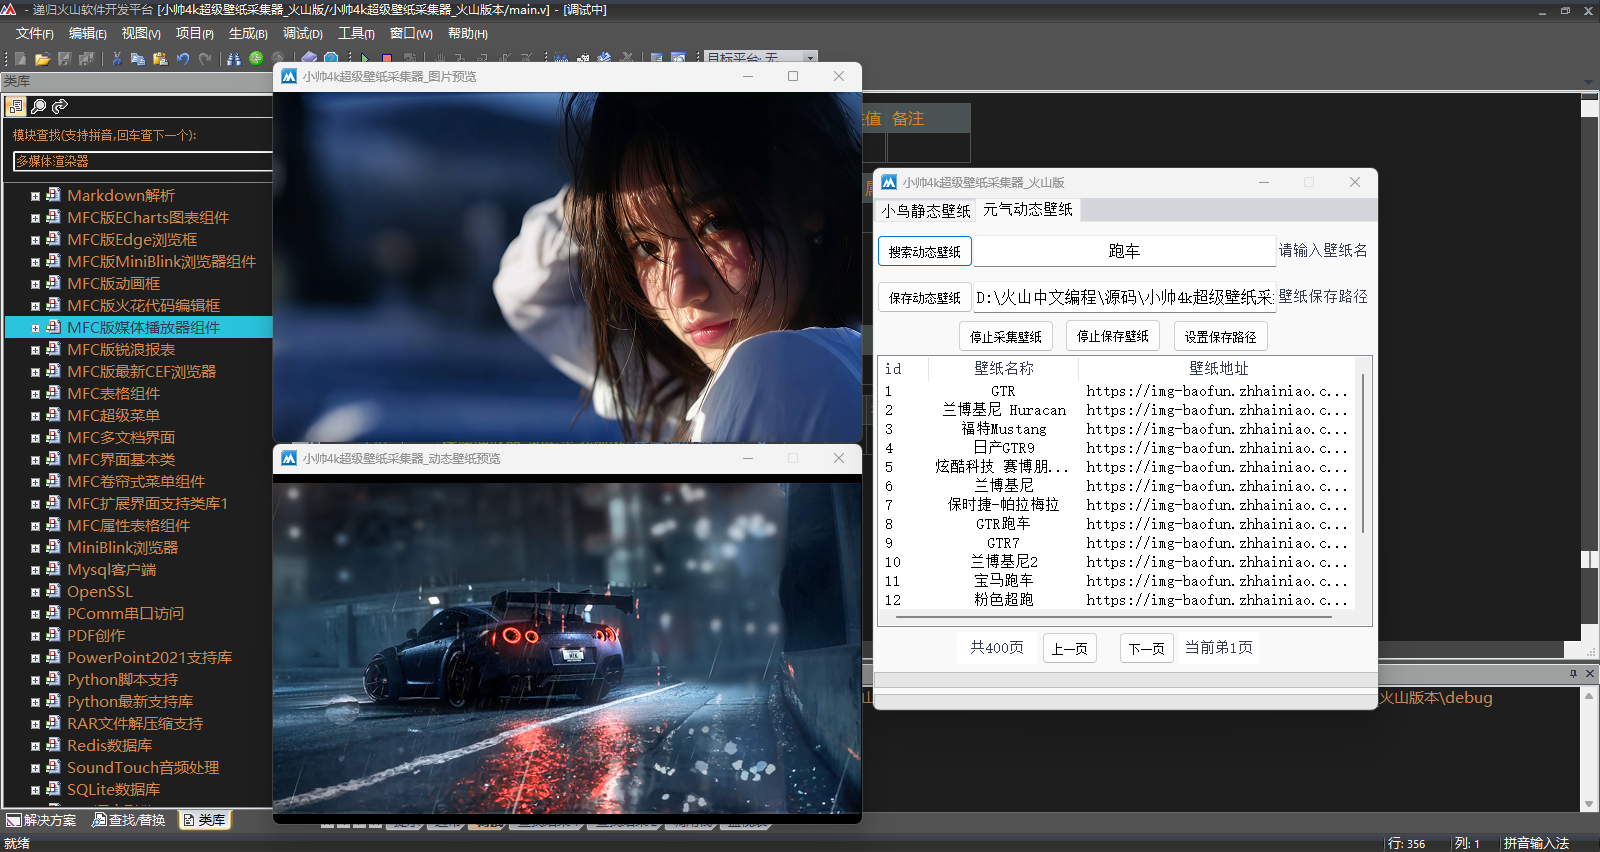The width and height of the screenshot is (1600, 852).
Task: Click the pin icon of the output panel
Action: point(1573,674)
